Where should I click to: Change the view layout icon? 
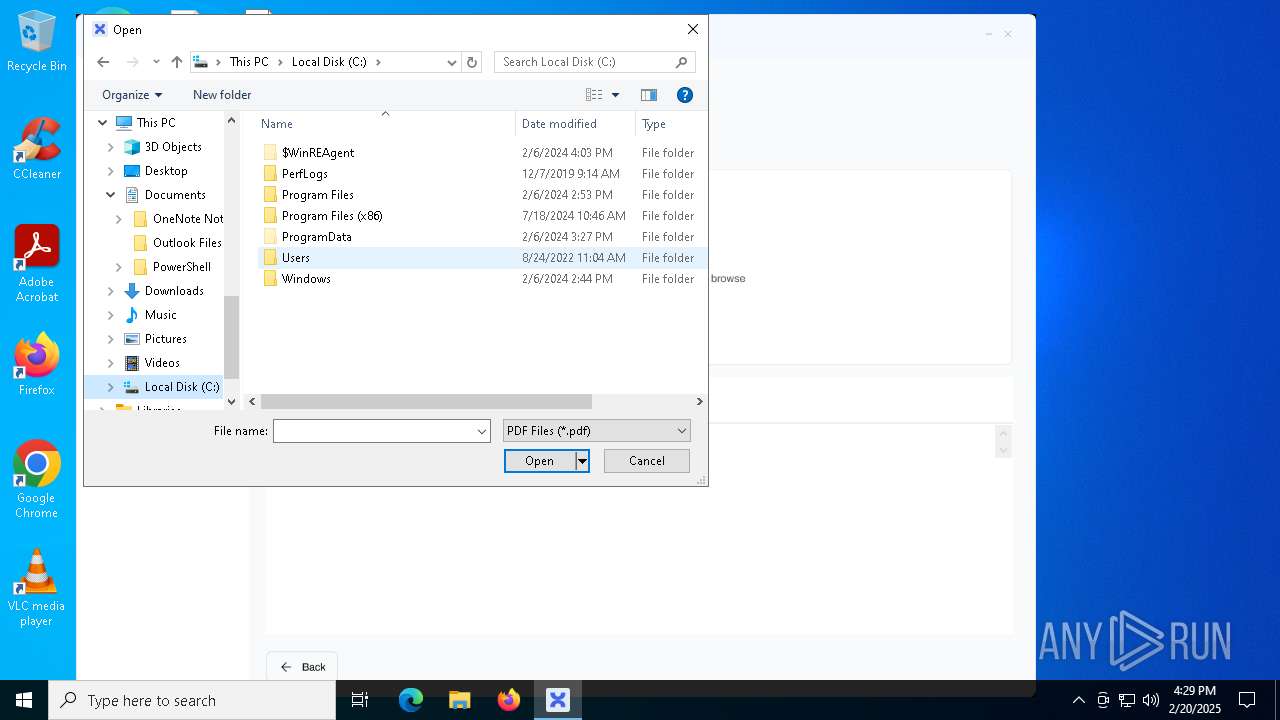pyautogui.click(x=594, y=95)
